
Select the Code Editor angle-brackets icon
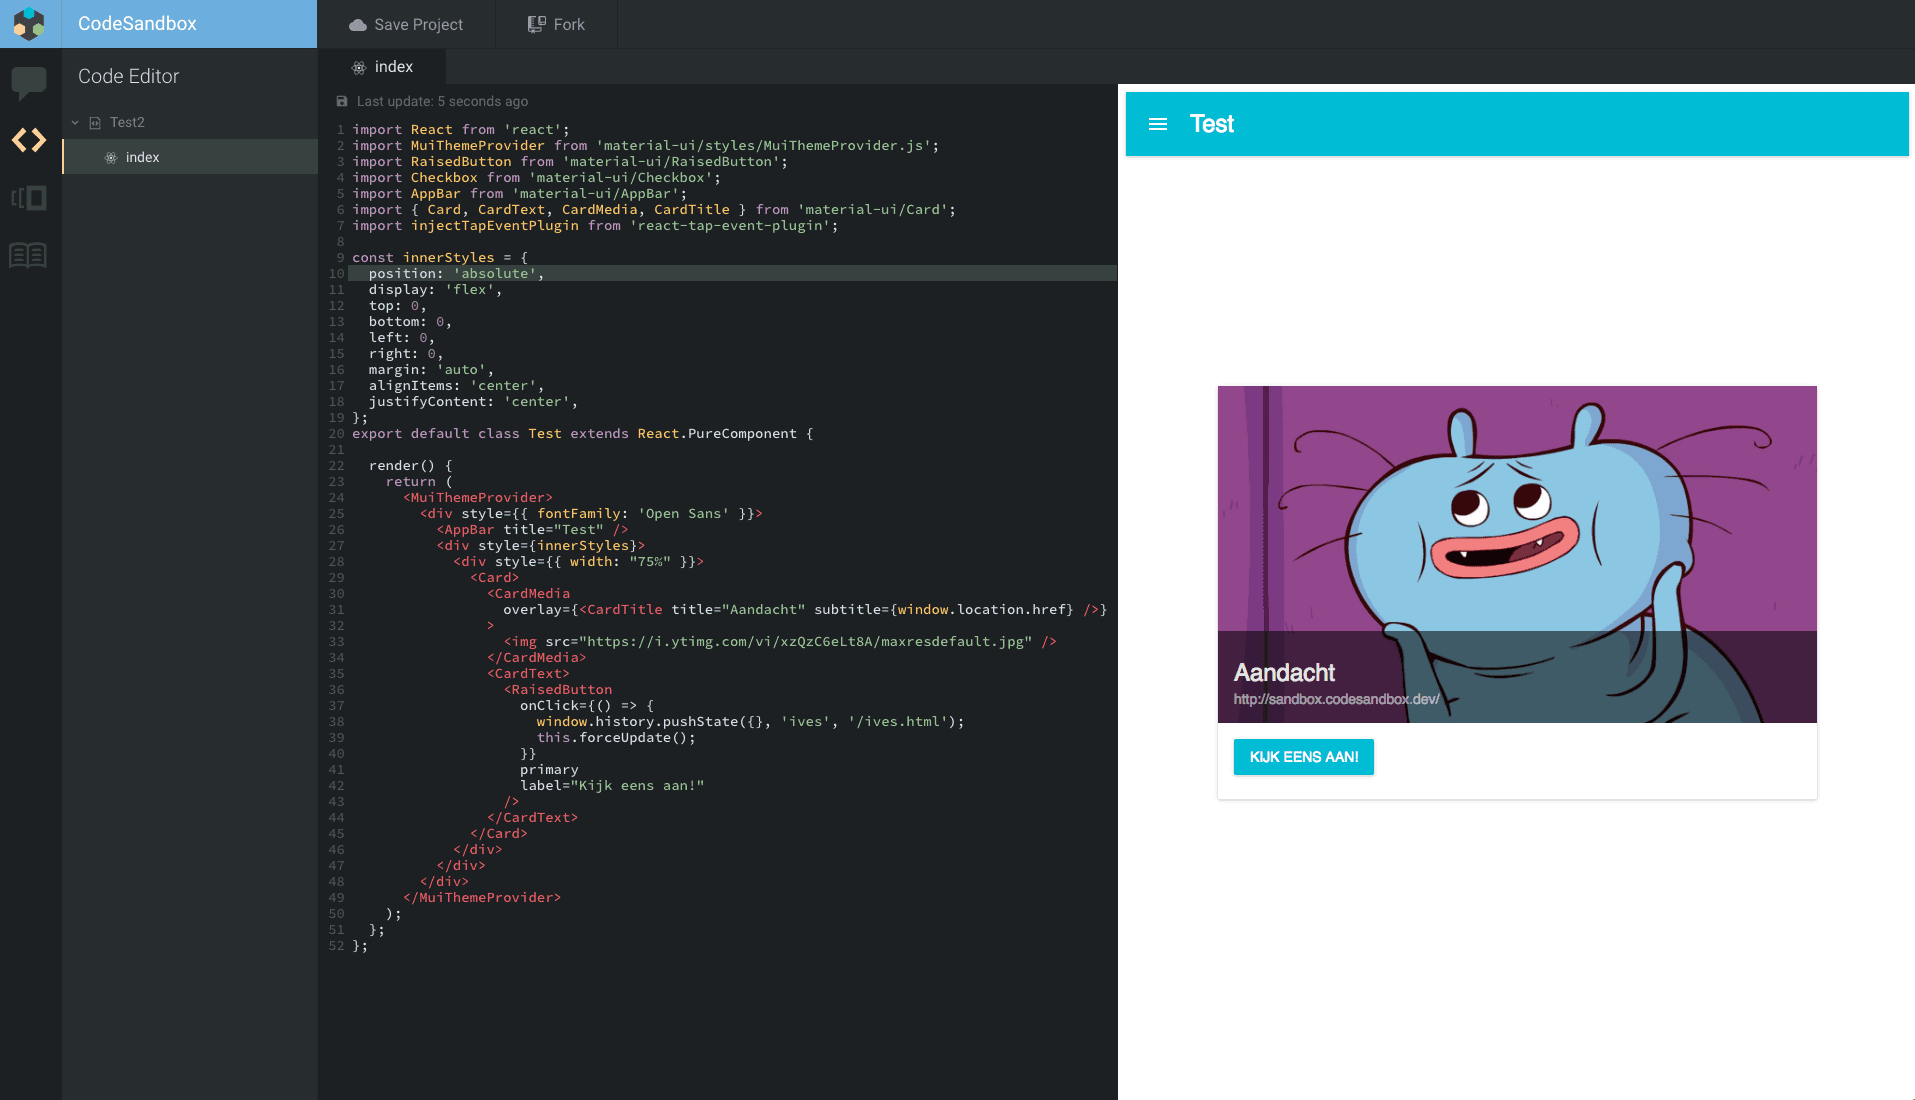point(29,140)
